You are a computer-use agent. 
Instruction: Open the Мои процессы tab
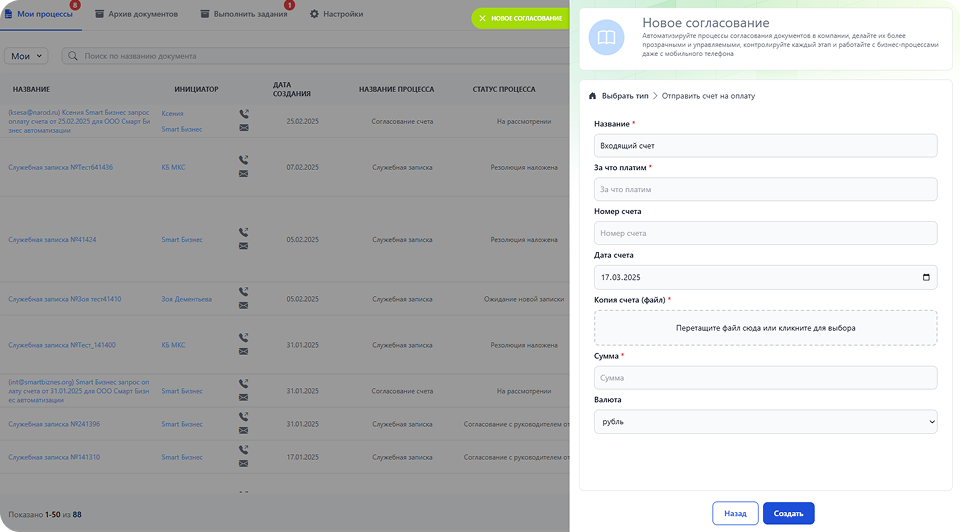tap(40, 14)
